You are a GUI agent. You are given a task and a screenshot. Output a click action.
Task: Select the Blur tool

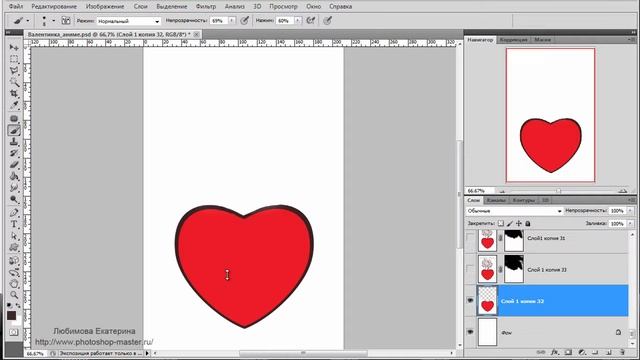click(14, 187)
